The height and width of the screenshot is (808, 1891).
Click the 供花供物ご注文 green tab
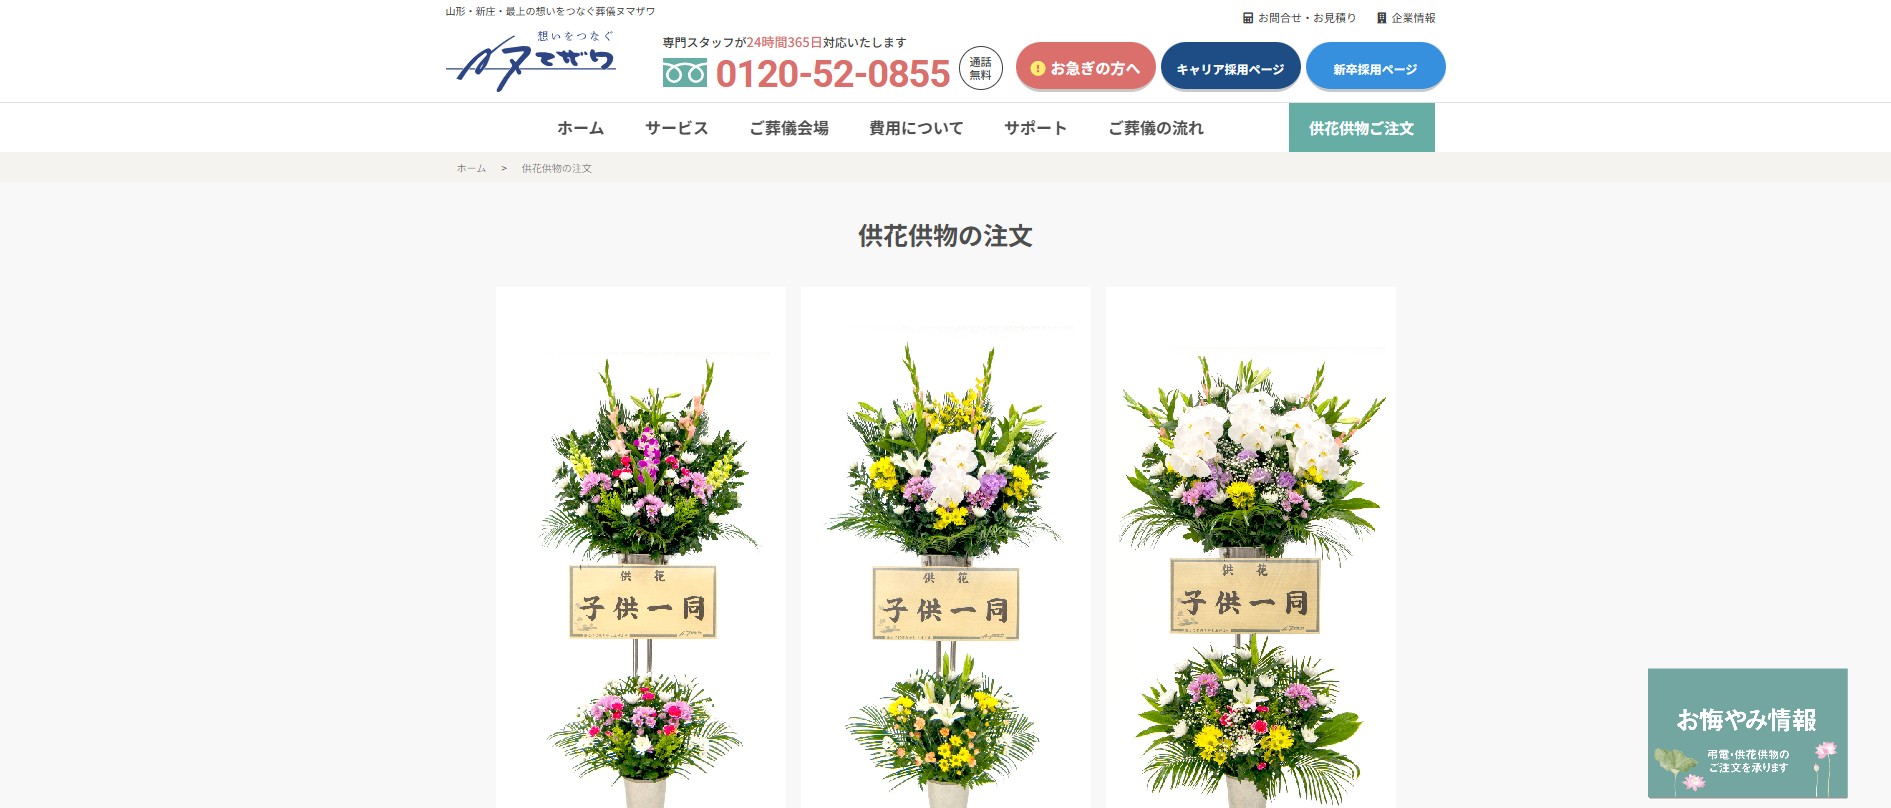pyautogui.click(x=1361, y=128)
